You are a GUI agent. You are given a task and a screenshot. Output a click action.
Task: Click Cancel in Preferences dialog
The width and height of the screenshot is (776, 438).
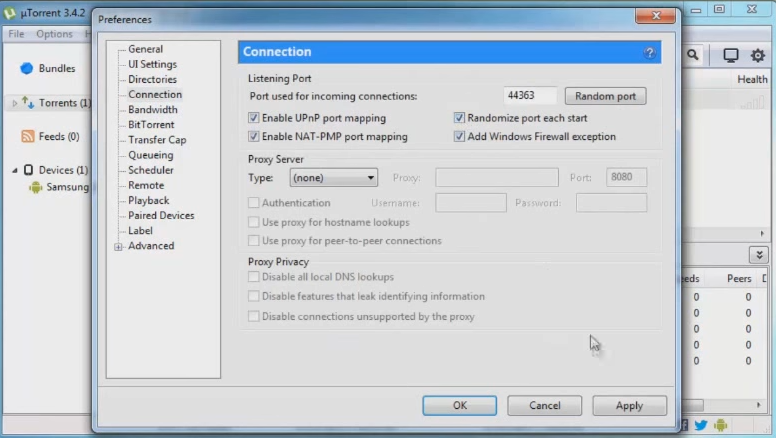[x=544, y=405]
